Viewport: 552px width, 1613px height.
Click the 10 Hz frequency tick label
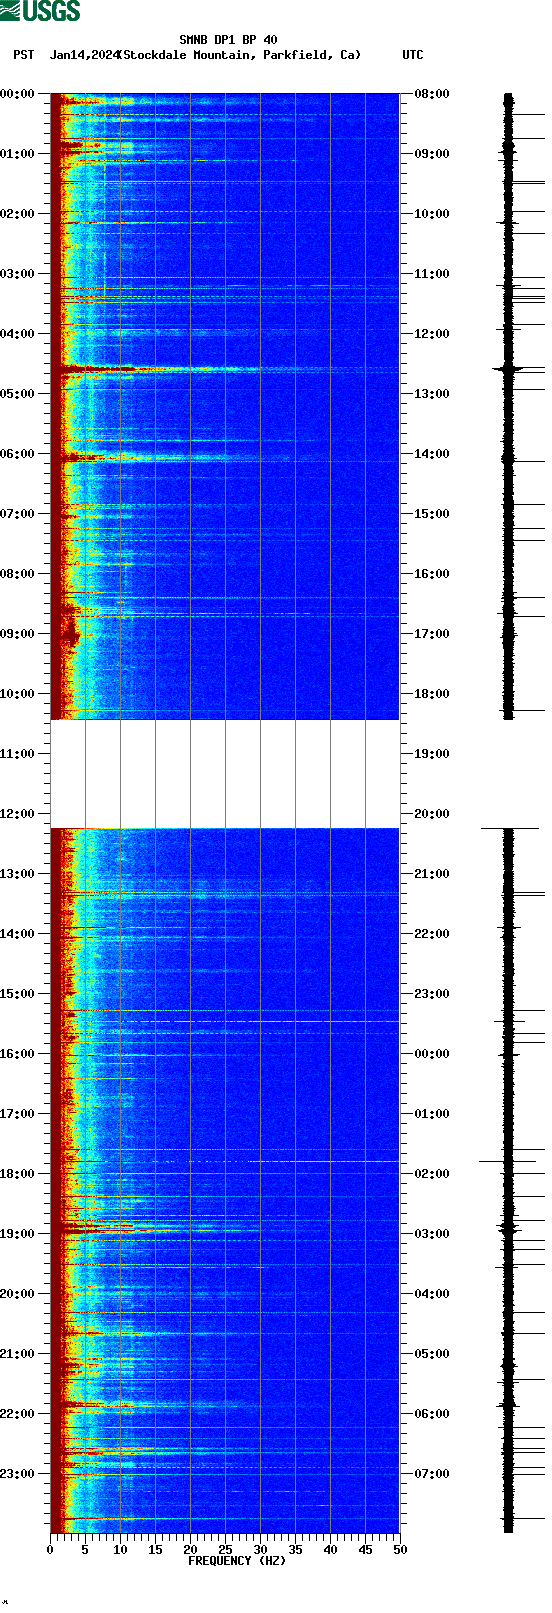point(120,1550)
